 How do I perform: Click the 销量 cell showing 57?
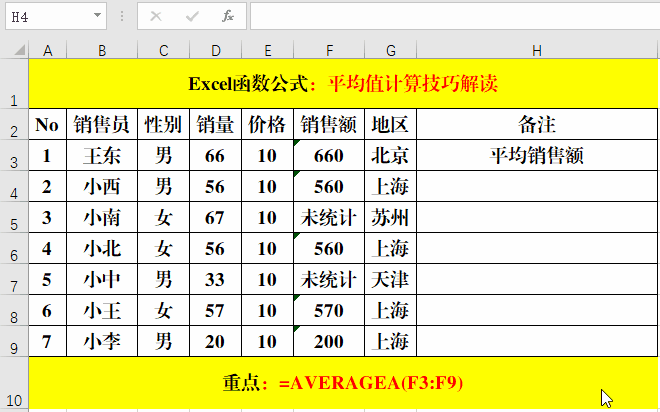(x=216, y=311)
